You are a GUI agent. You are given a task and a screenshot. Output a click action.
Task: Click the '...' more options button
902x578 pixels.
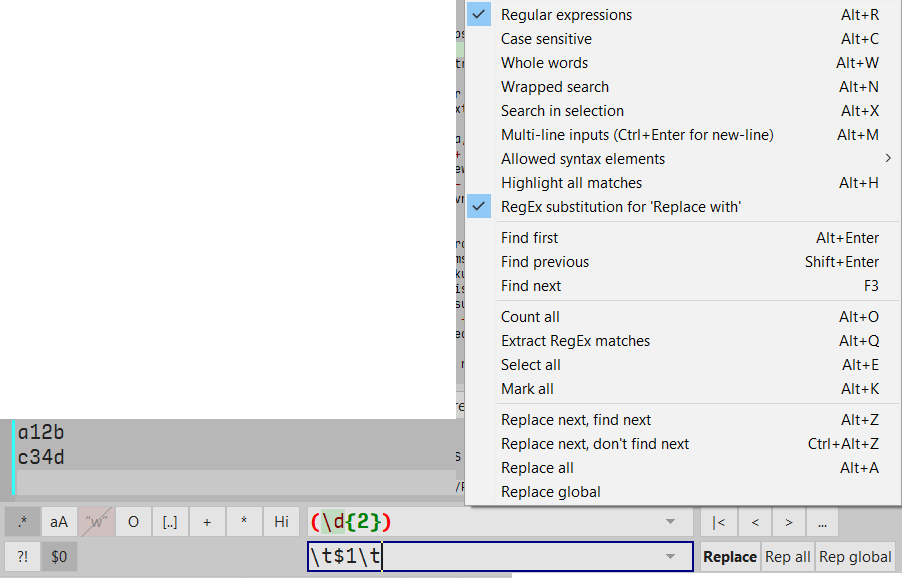pyautogui.click(x=822, y=522)
